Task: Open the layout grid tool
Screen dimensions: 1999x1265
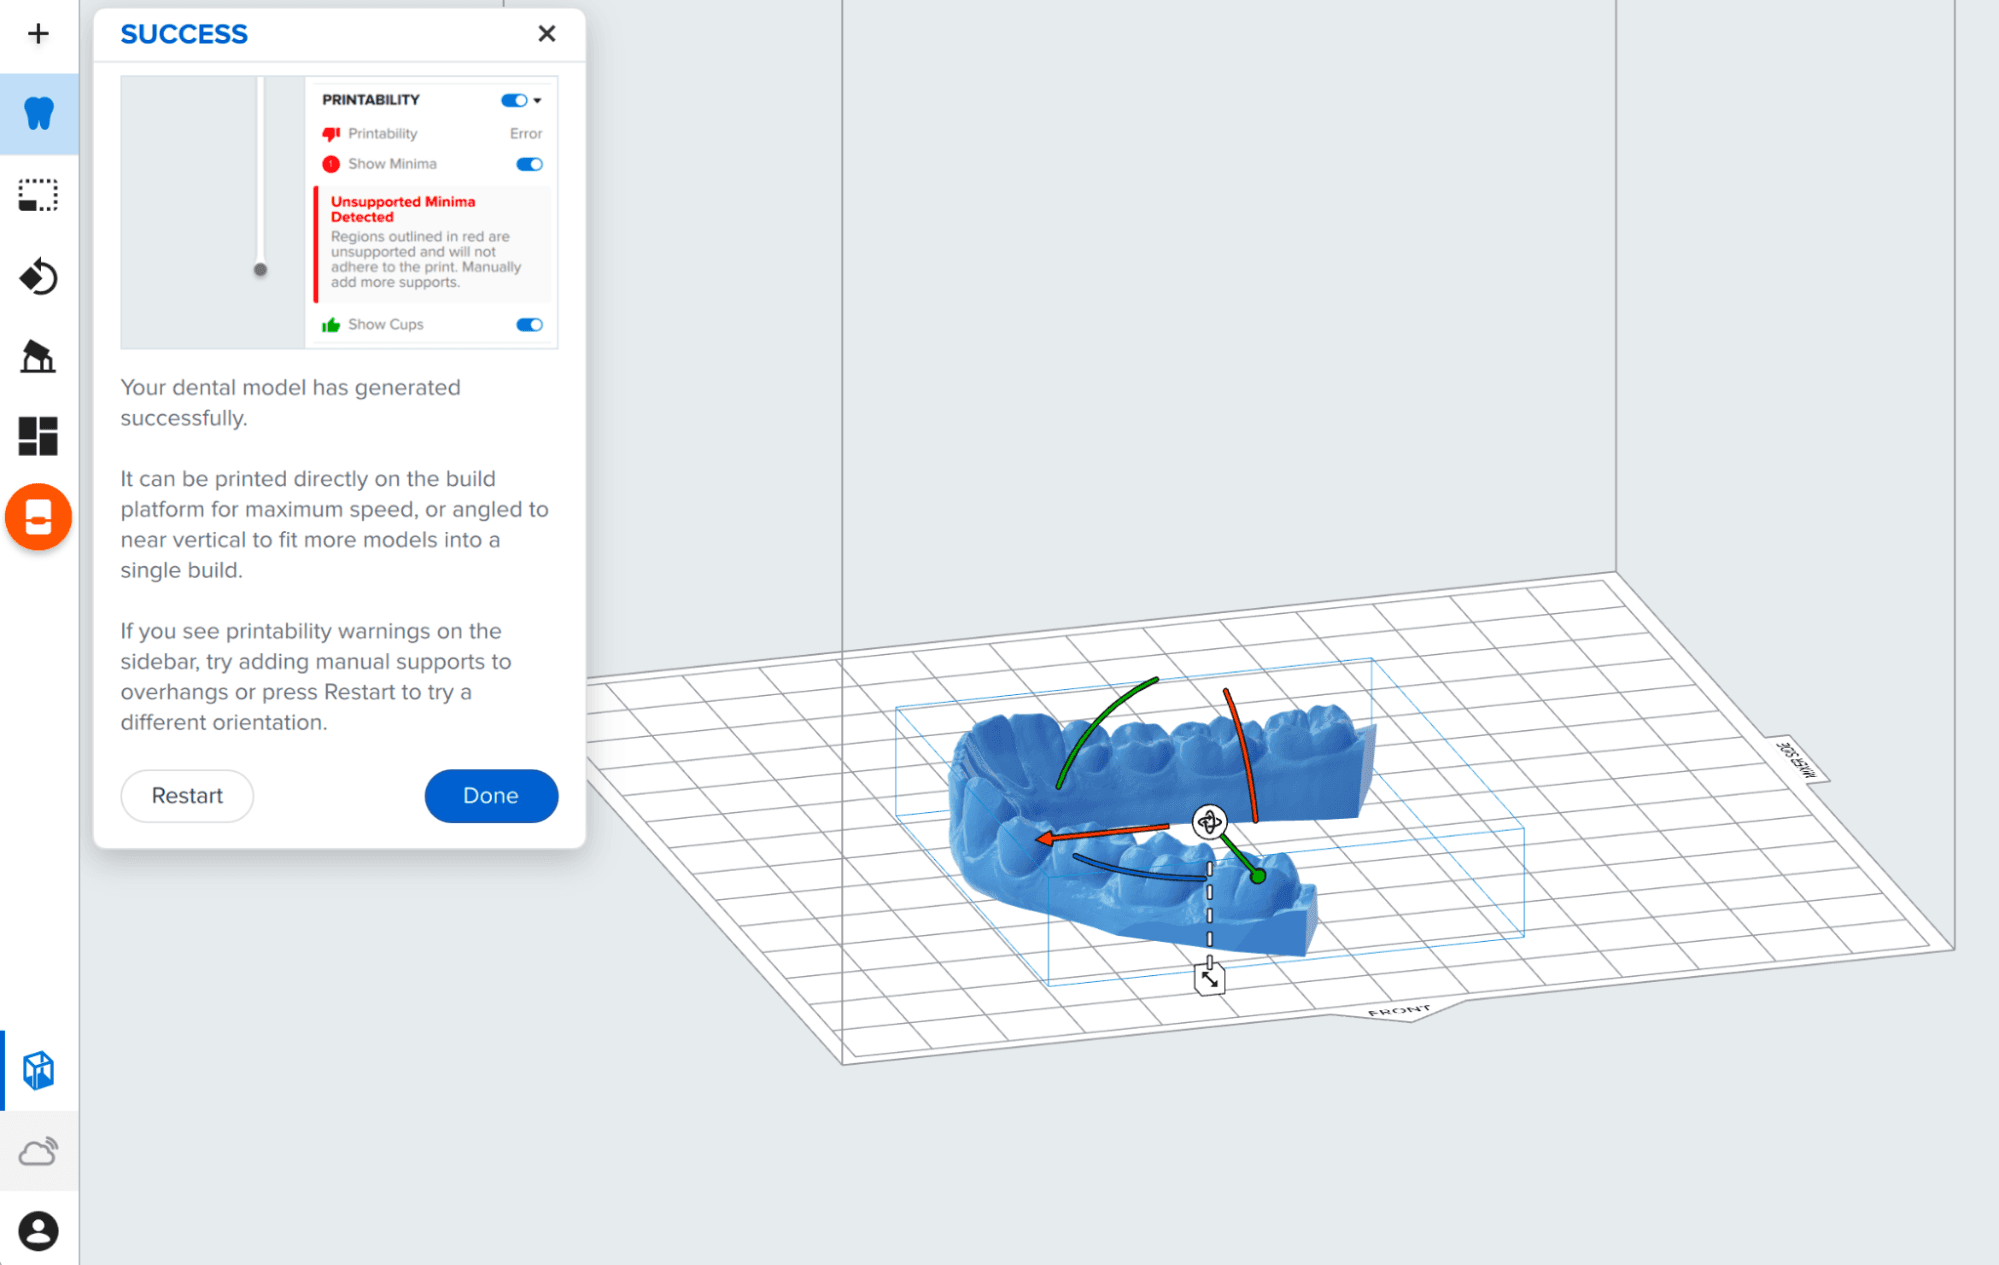Action: click(38, 436)
